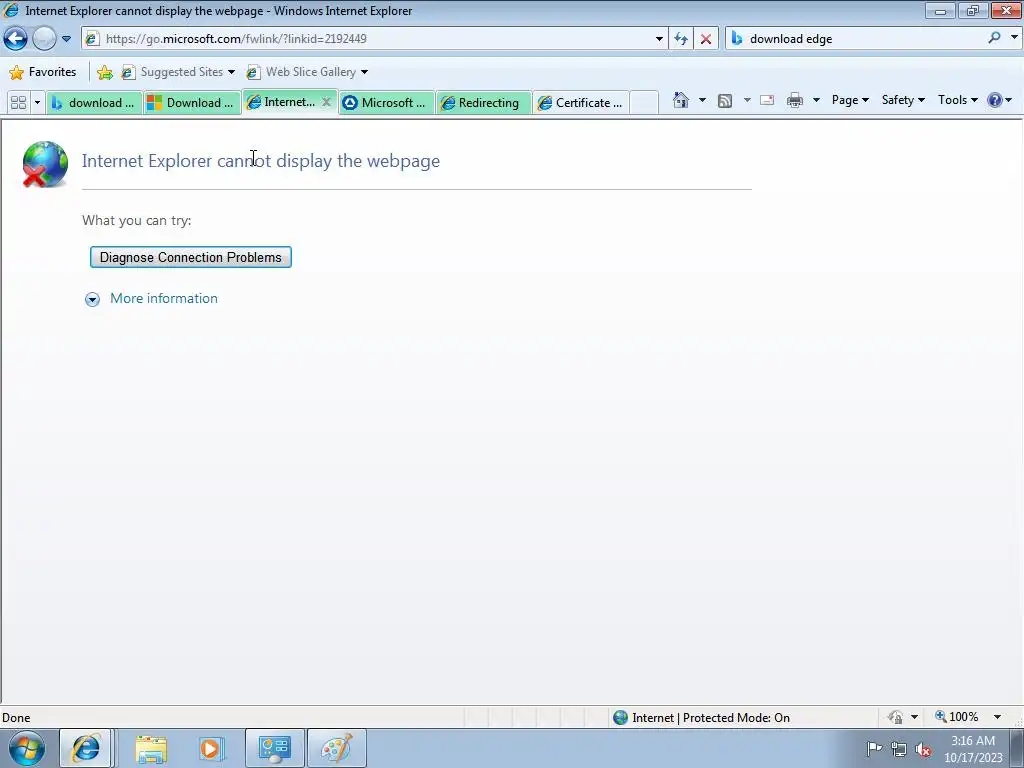Click the Action Center flag tray icon
Screen dimensions: 1024x768
[x=874, y=748]
